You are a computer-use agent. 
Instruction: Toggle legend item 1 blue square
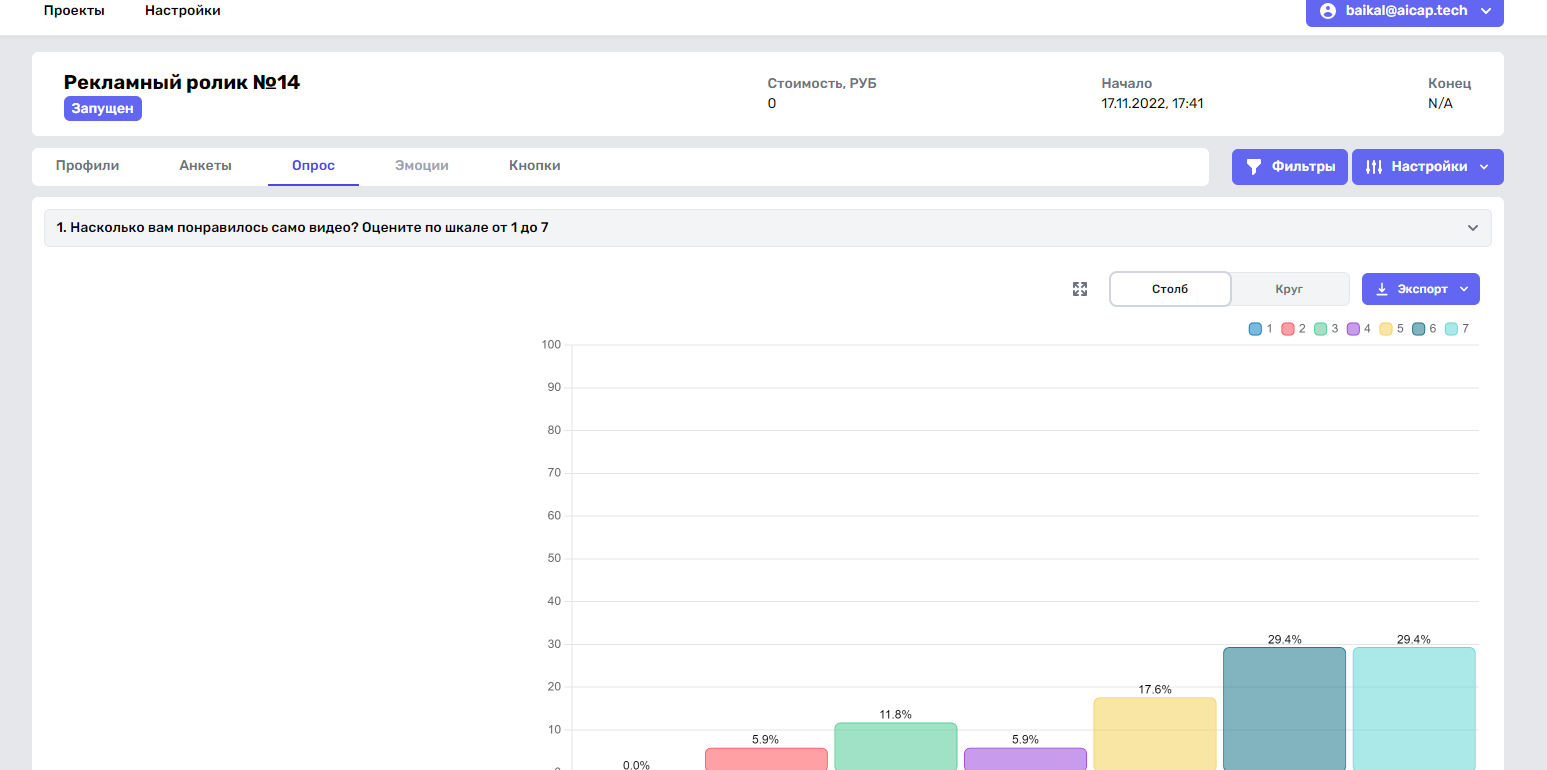pos(1255,329)
